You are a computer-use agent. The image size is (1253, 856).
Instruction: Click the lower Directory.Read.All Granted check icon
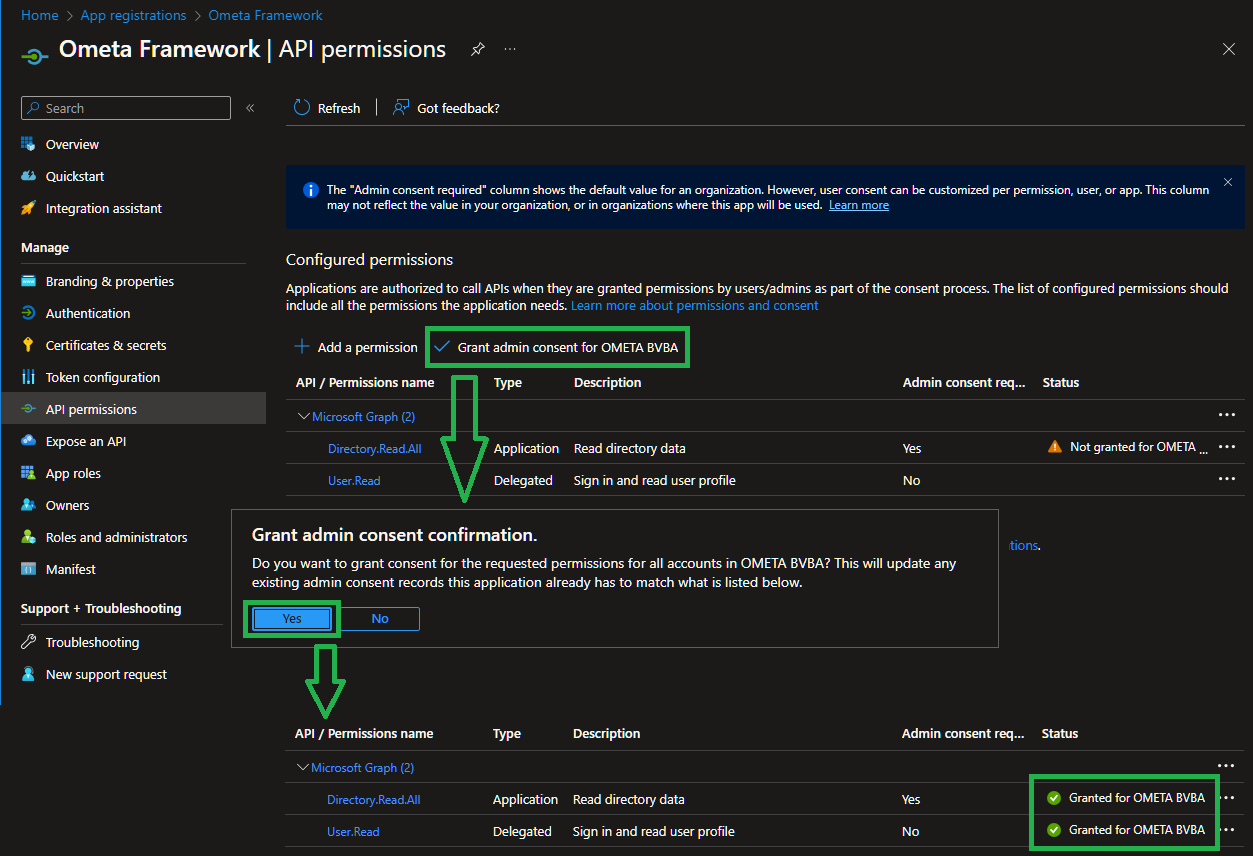[1054, 798]
